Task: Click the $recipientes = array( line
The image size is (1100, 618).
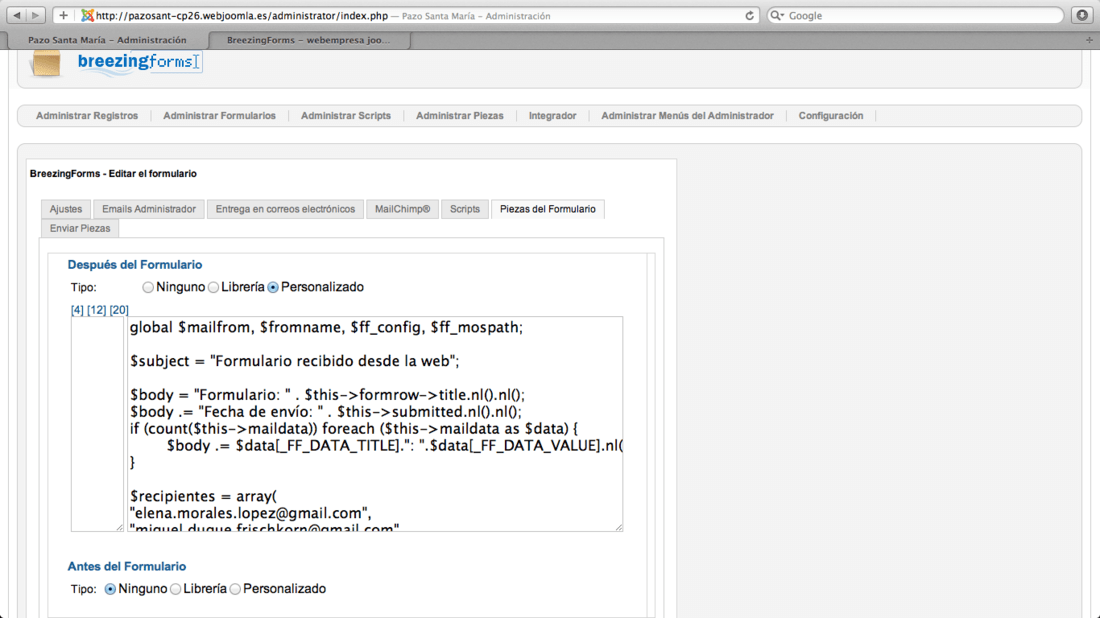Action: (203, 497)
